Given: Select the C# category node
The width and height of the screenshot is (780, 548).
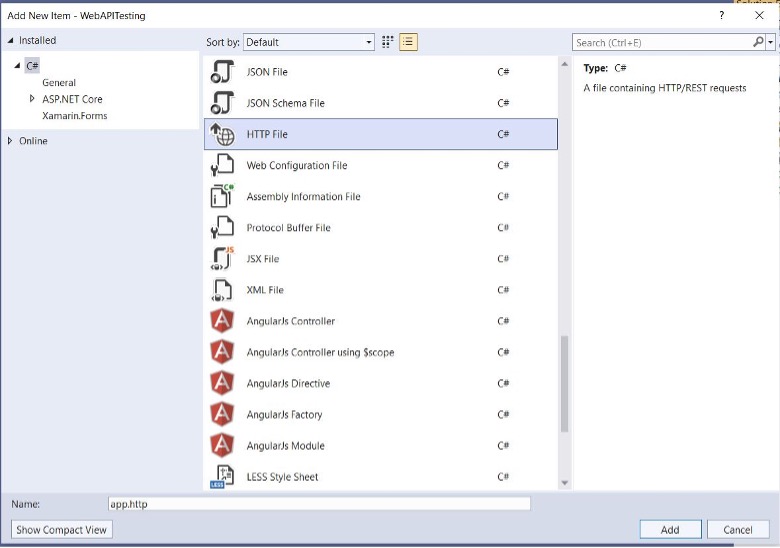Looking at the screenshot, I should [32, 66].
